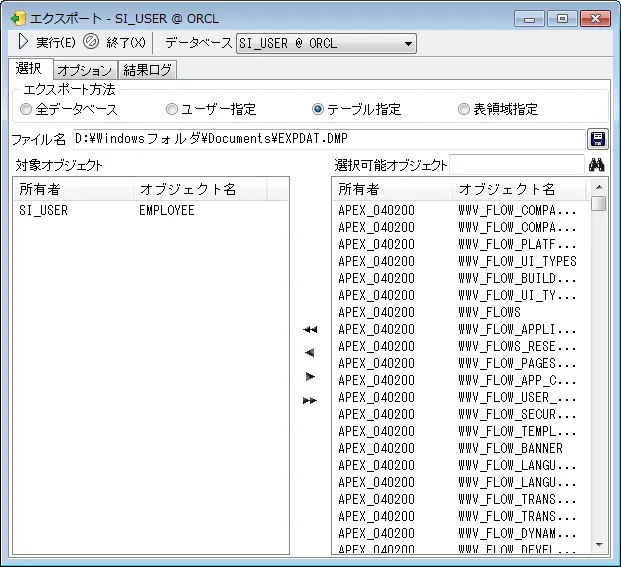Click the ファイル名 path input field

pos(329,139)
